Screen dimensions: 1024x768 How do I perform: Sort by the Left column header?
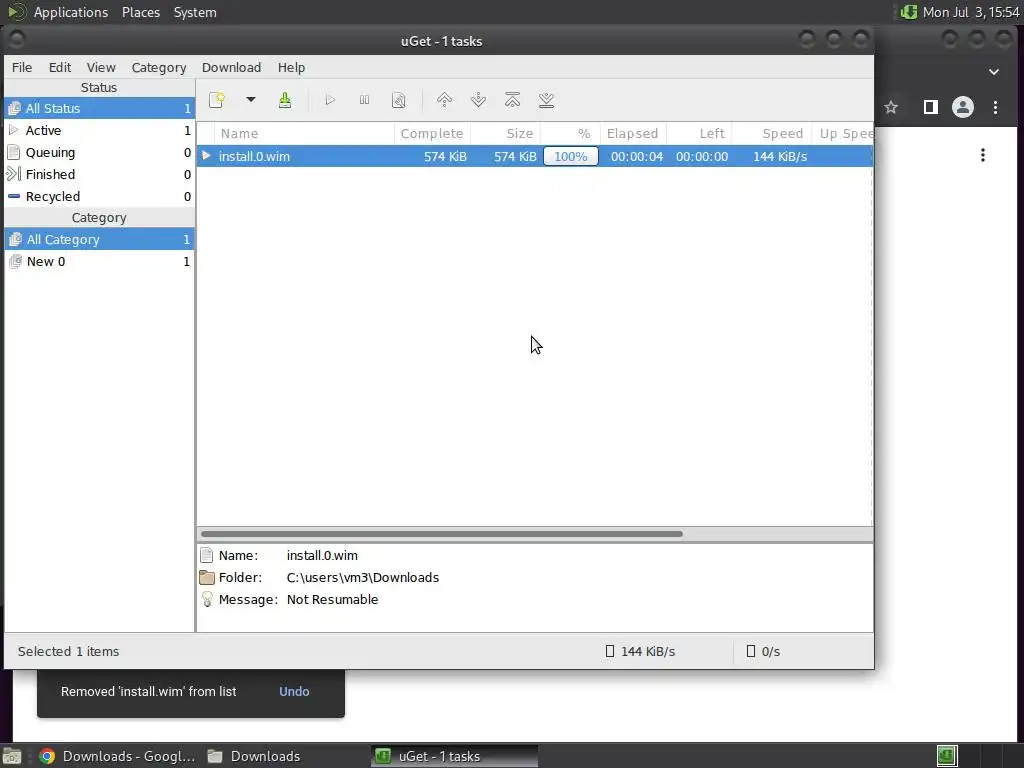699,133
